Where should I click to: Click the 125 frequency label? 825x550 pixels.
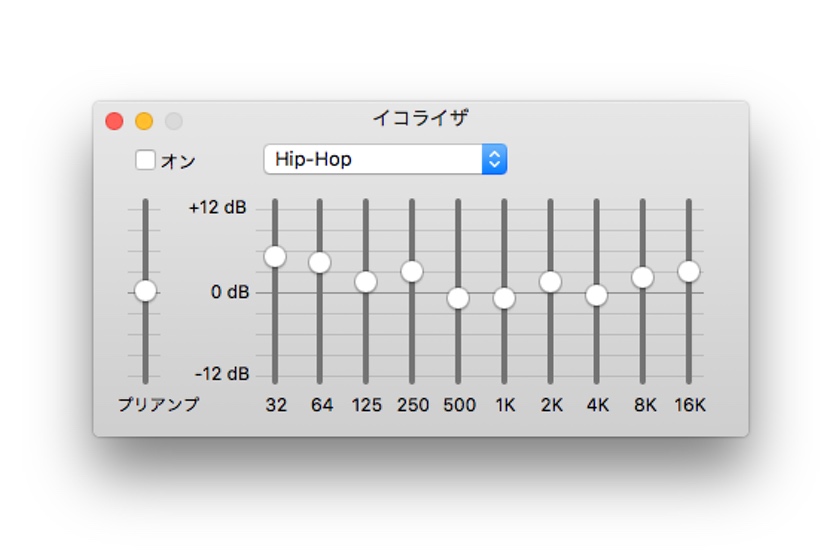(367, 405)
